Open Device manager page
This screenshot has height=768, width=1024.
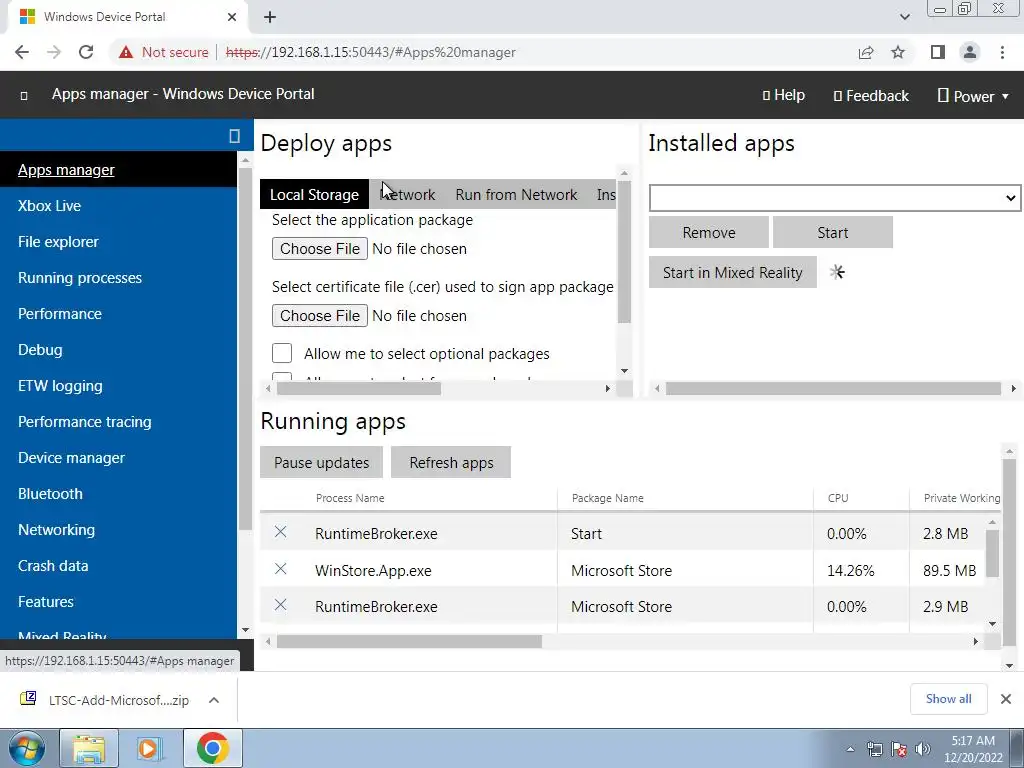(x=71, y=458)
